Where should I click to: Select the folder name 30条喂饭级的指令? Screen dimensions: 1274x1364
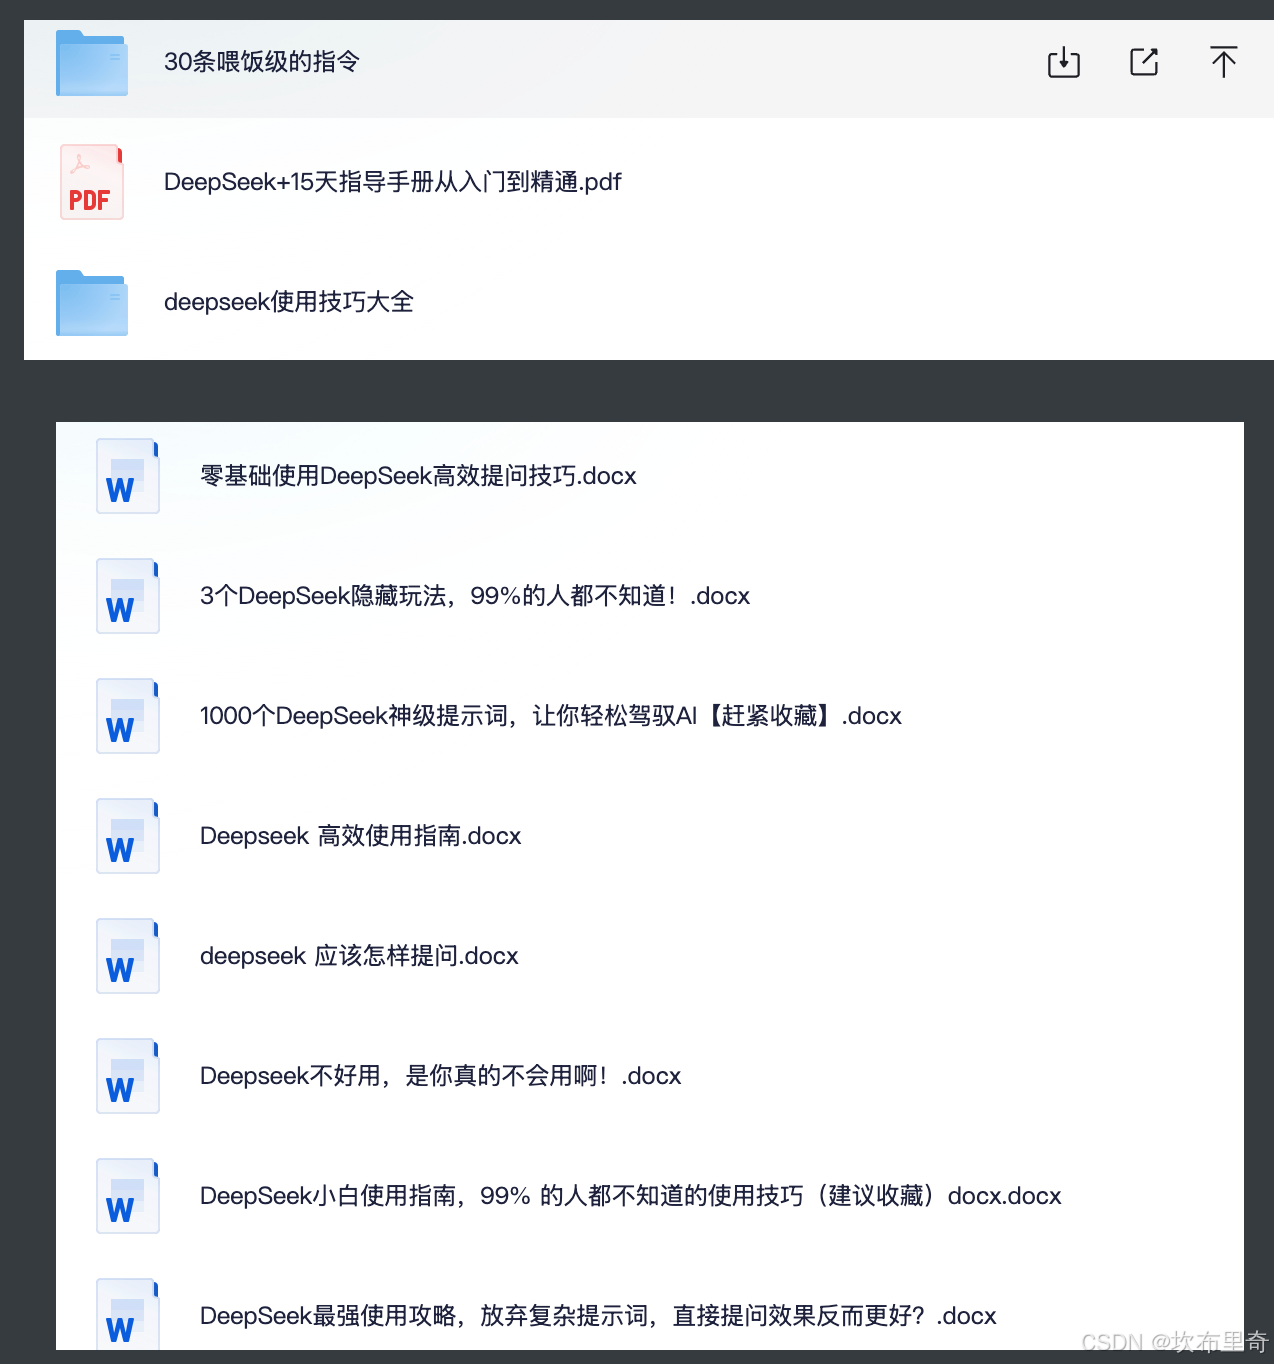coord(262,62)
